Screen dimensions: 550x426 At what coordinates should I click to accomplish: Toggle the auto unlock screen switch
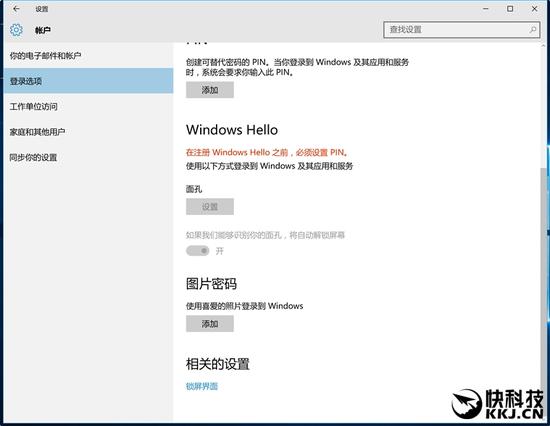(197, 251)
